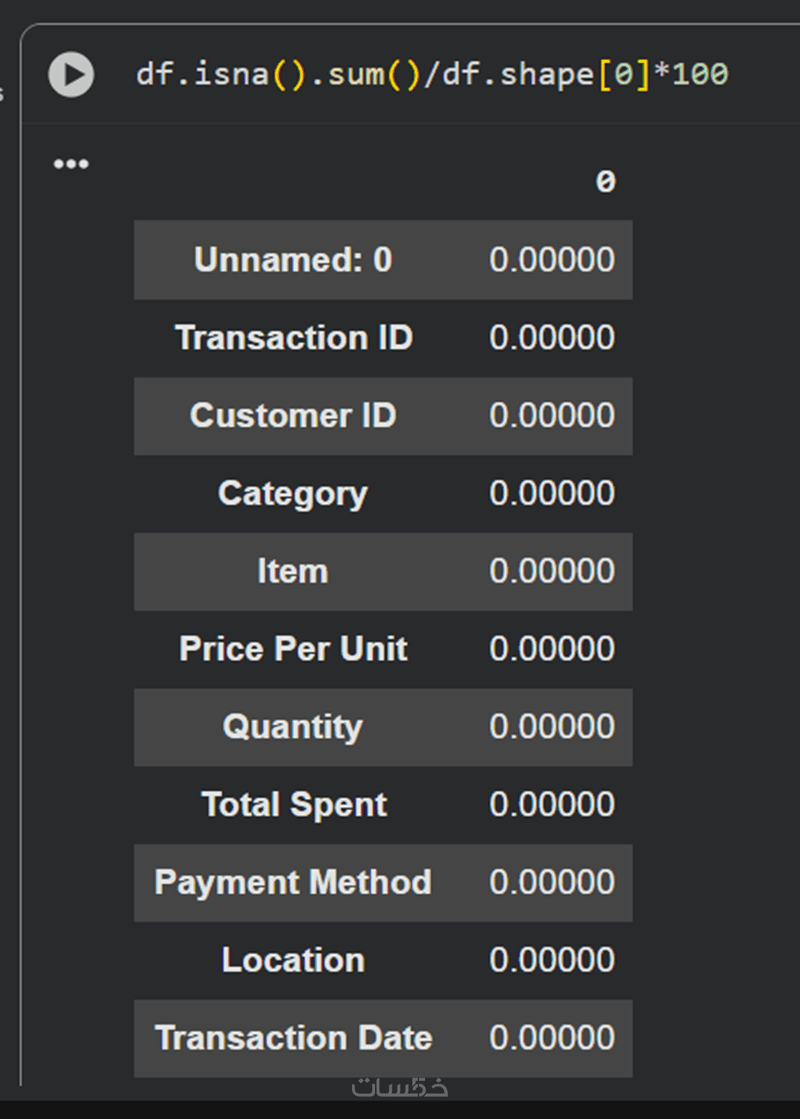Image resolution: width=800 pixels, height=1119 pixels.
Task: Select the Total Spent row label
Action: (x=294, y=805)
